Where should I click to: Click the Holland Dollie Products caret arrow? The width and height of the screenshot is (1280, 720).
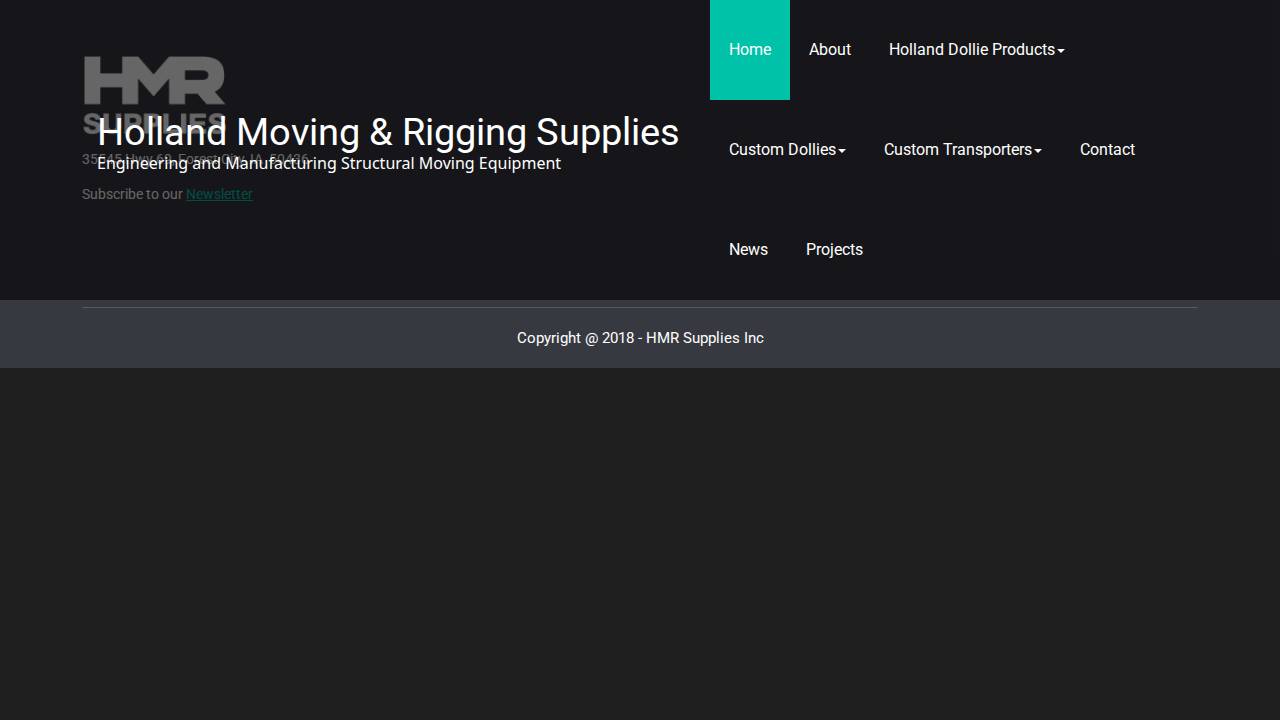[x=1062, y=50]
